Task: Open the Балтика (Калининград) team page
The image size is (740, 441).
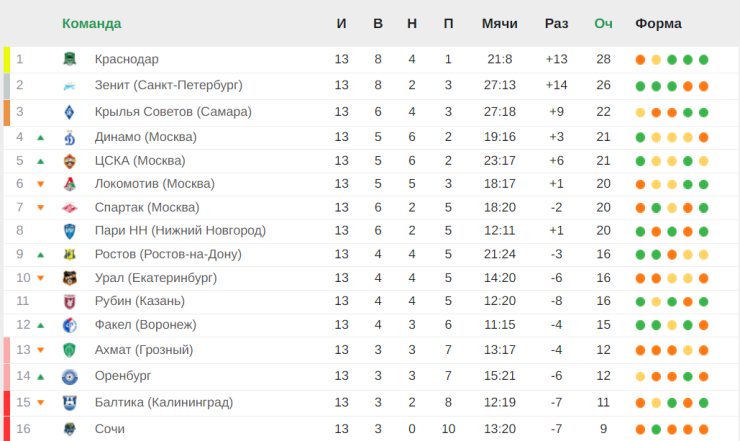Action: coord(164,402)
